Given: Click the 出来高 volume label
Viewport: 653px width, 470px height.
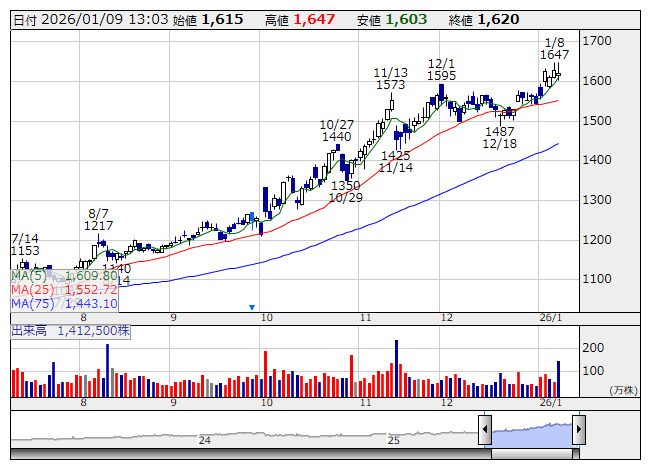Looking at the screenshot, I should tap(29, 331).
